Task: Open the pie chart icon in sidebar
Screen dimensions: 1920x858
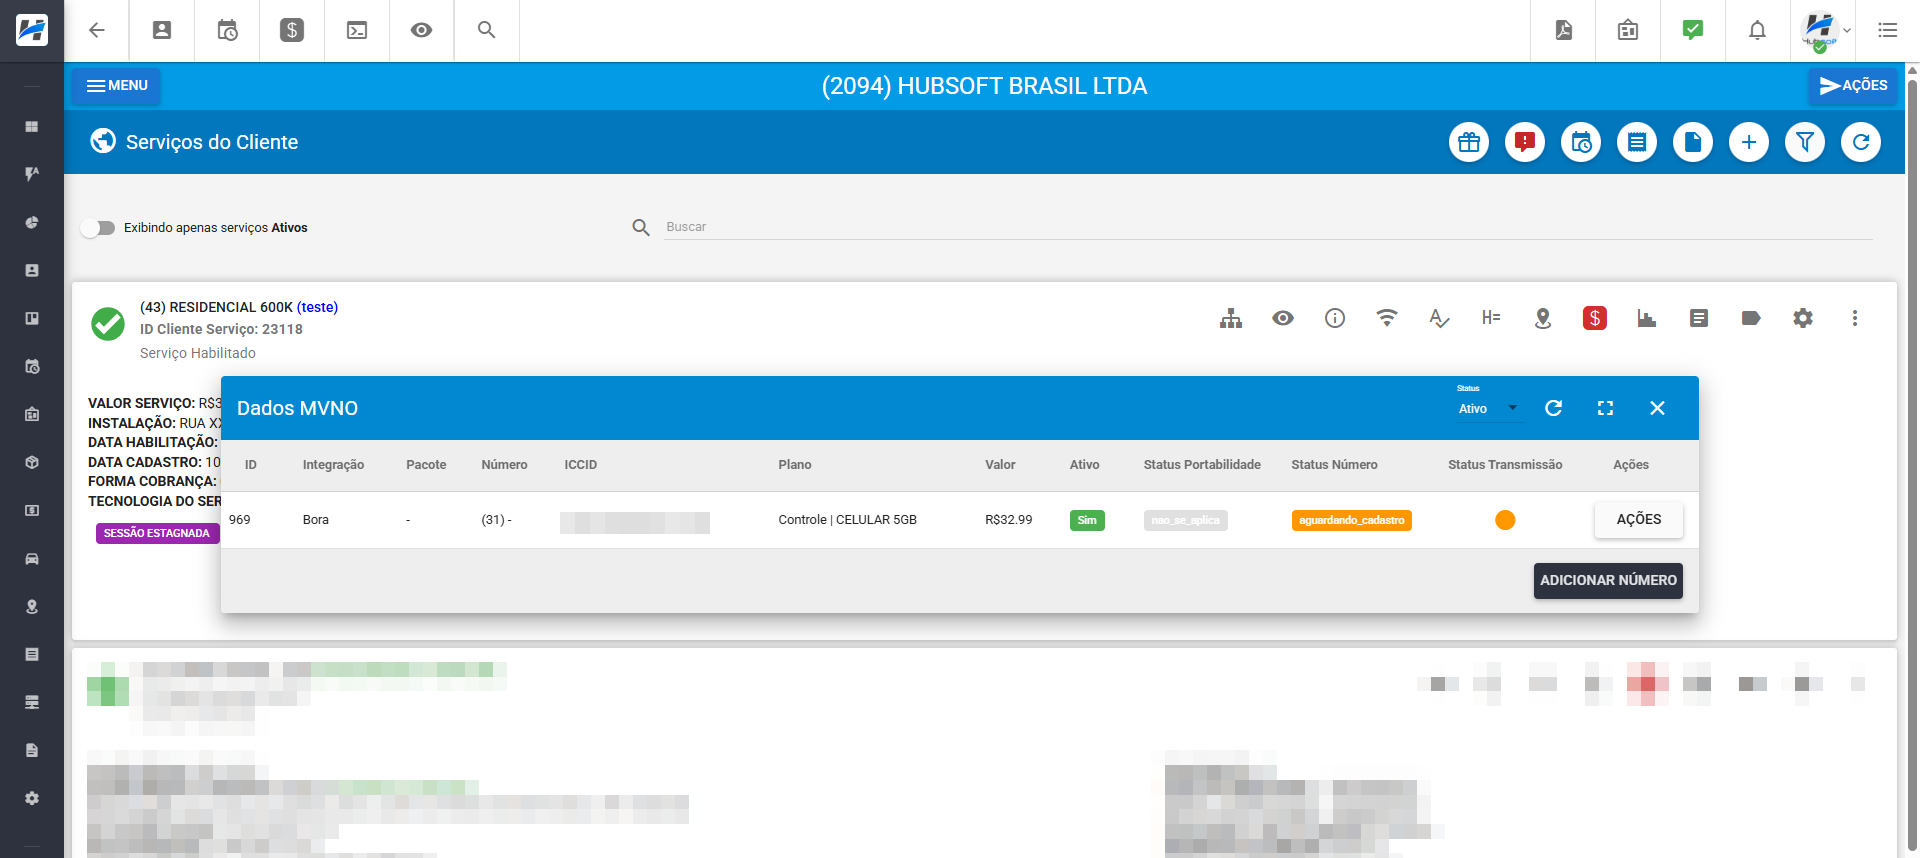Action: [x=32, y=223]
